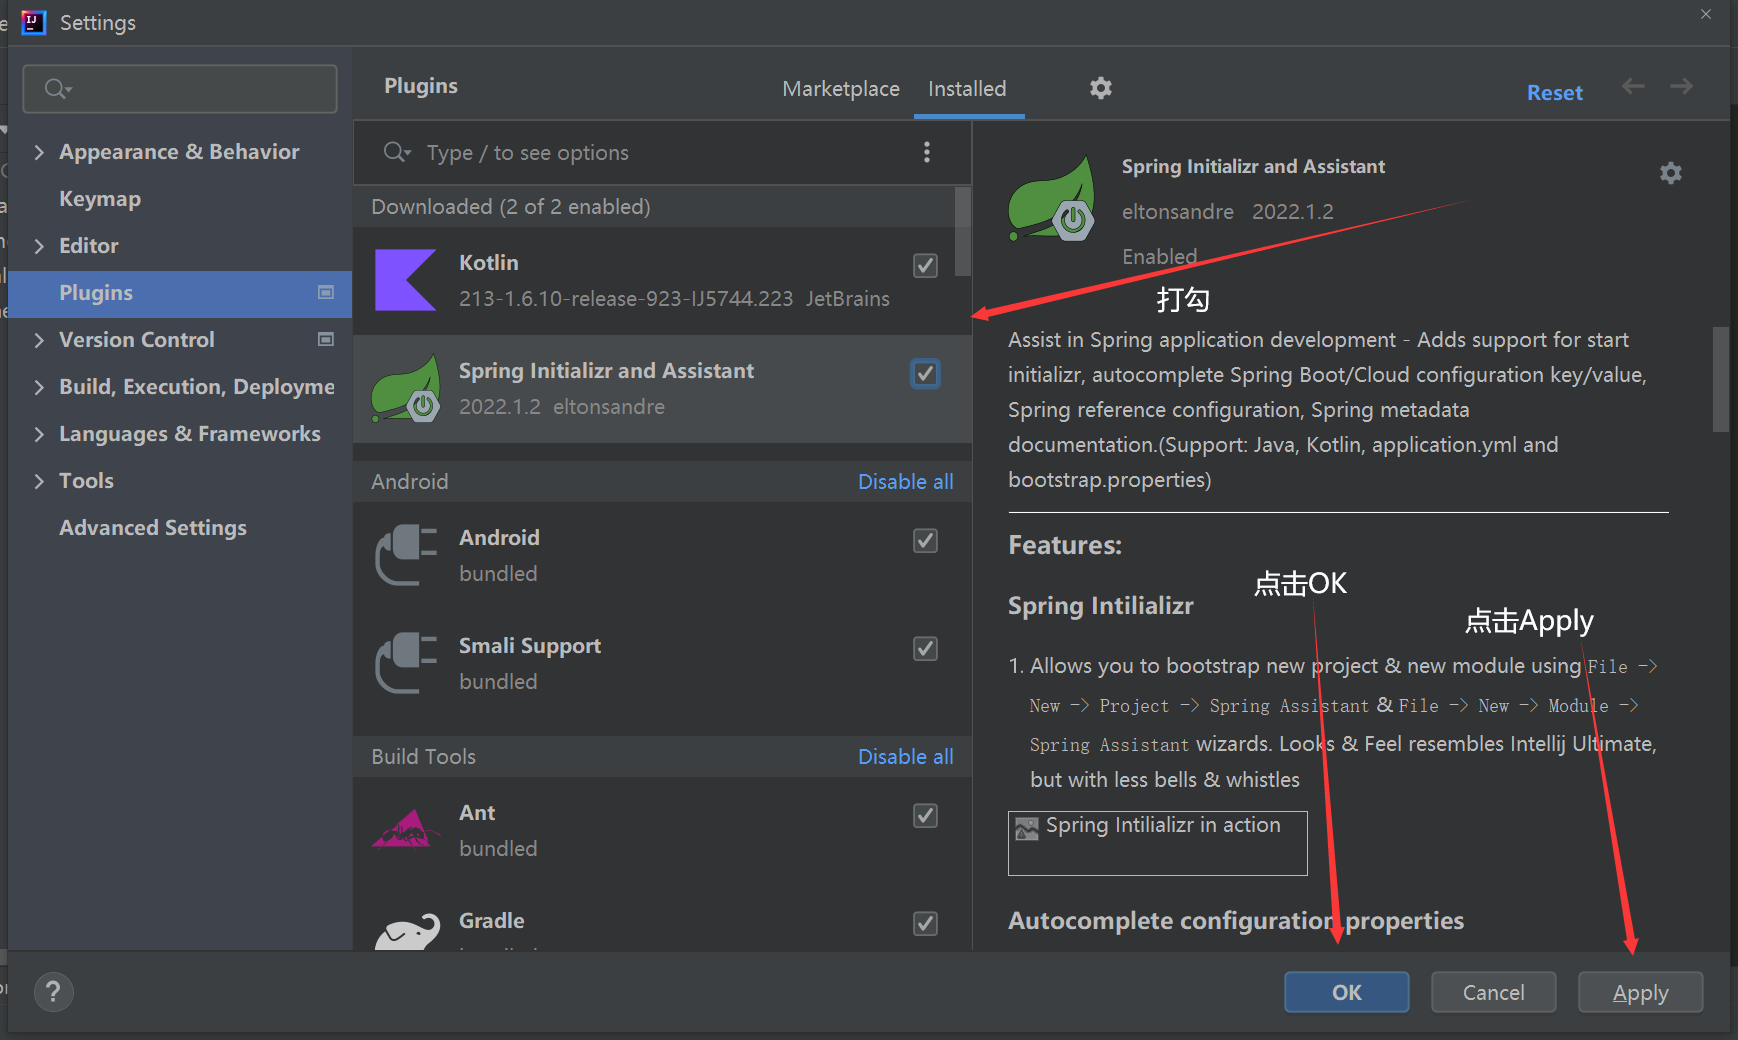Click the project-level marker beside Plugins

326,292
